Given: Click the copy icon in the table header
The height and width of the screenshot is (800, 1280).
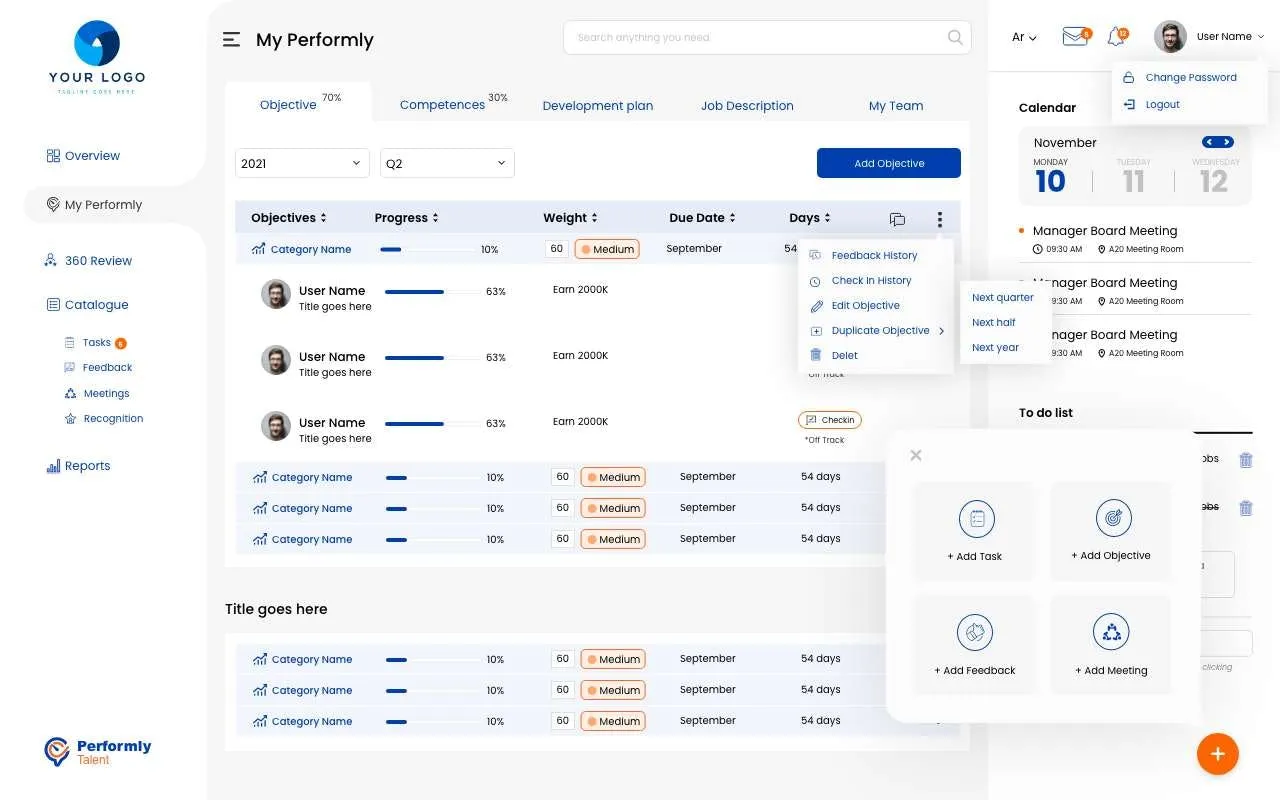Looking at the screenshot, I should coord(897,219).
